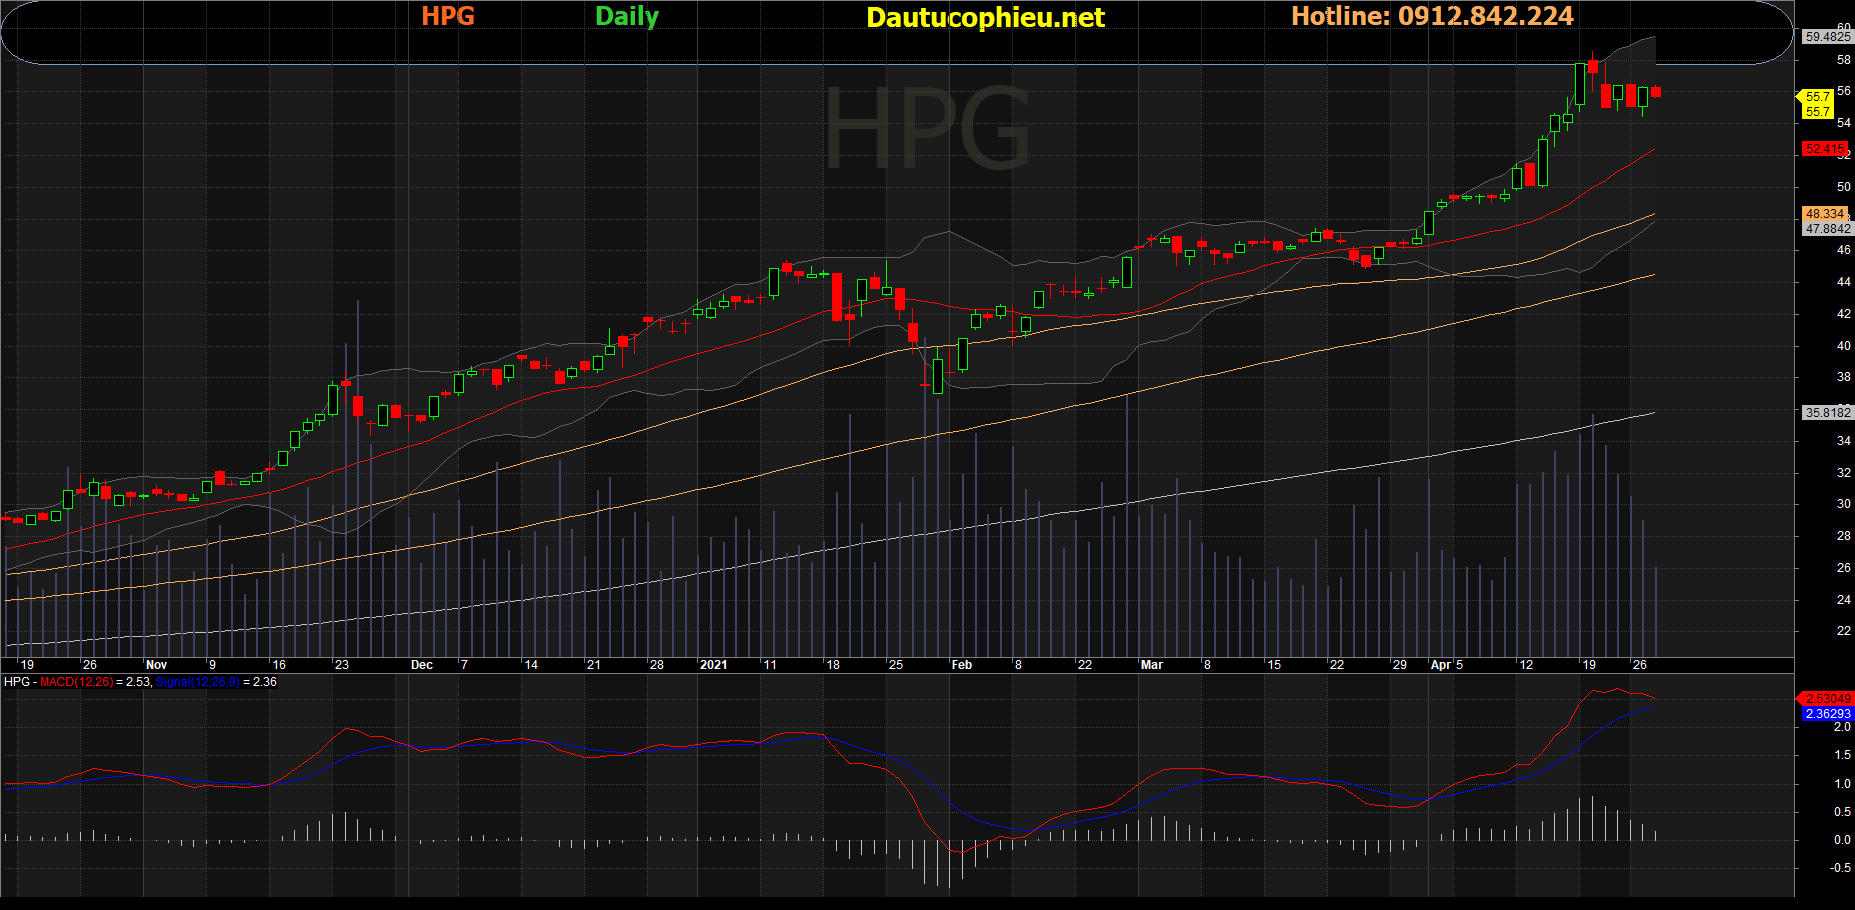Screen dimensions: 1855x910
Task: Open the Dautucophieu.net link
Action: click(x=984, y=17)
